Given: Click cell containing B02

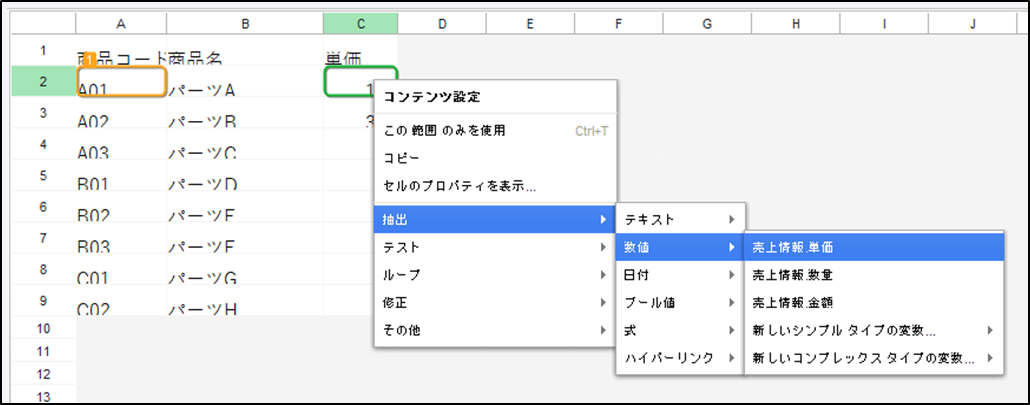Looking at the screenshot, I should point(121,207).
